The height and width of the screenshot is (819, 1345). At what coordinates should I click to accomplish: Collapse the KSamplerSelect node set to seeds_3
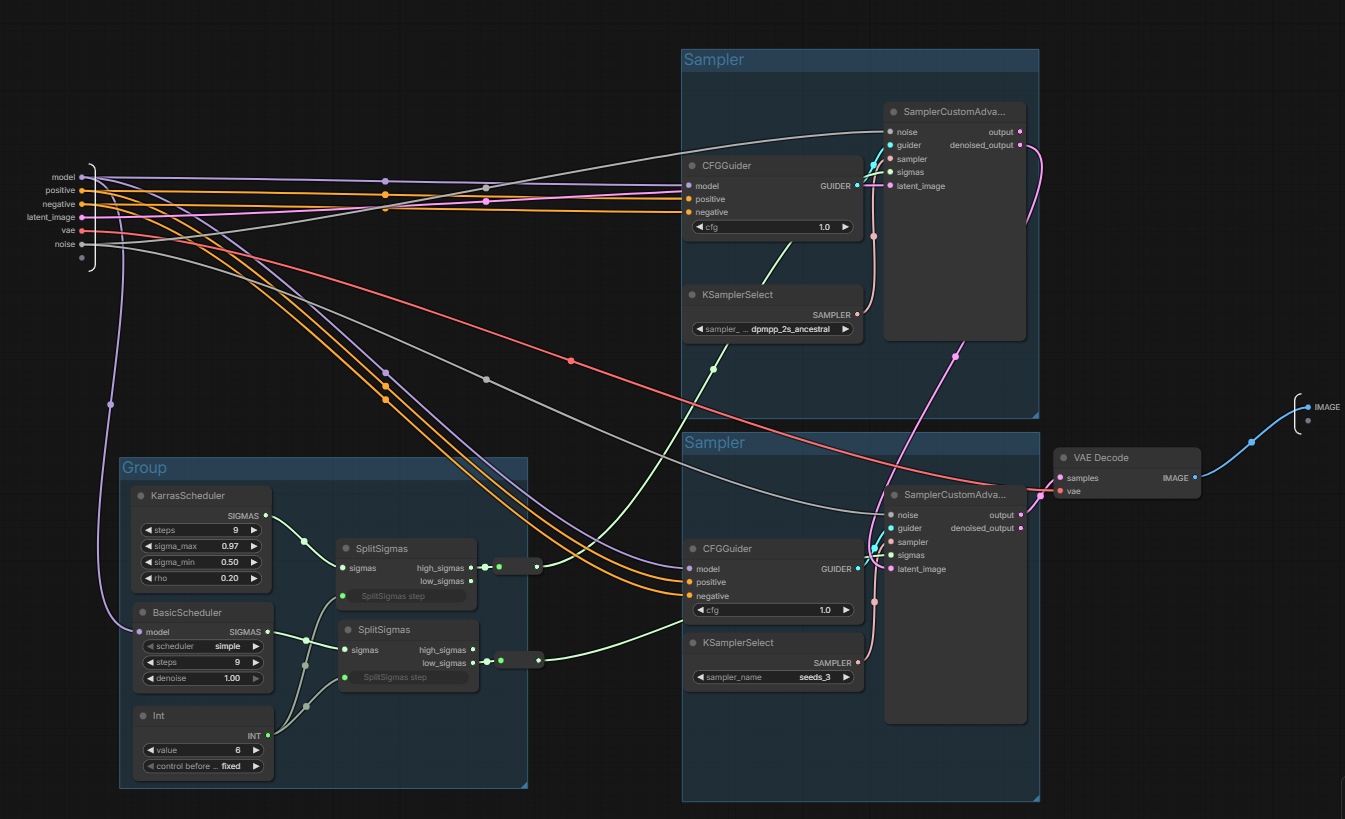point(692,643)
